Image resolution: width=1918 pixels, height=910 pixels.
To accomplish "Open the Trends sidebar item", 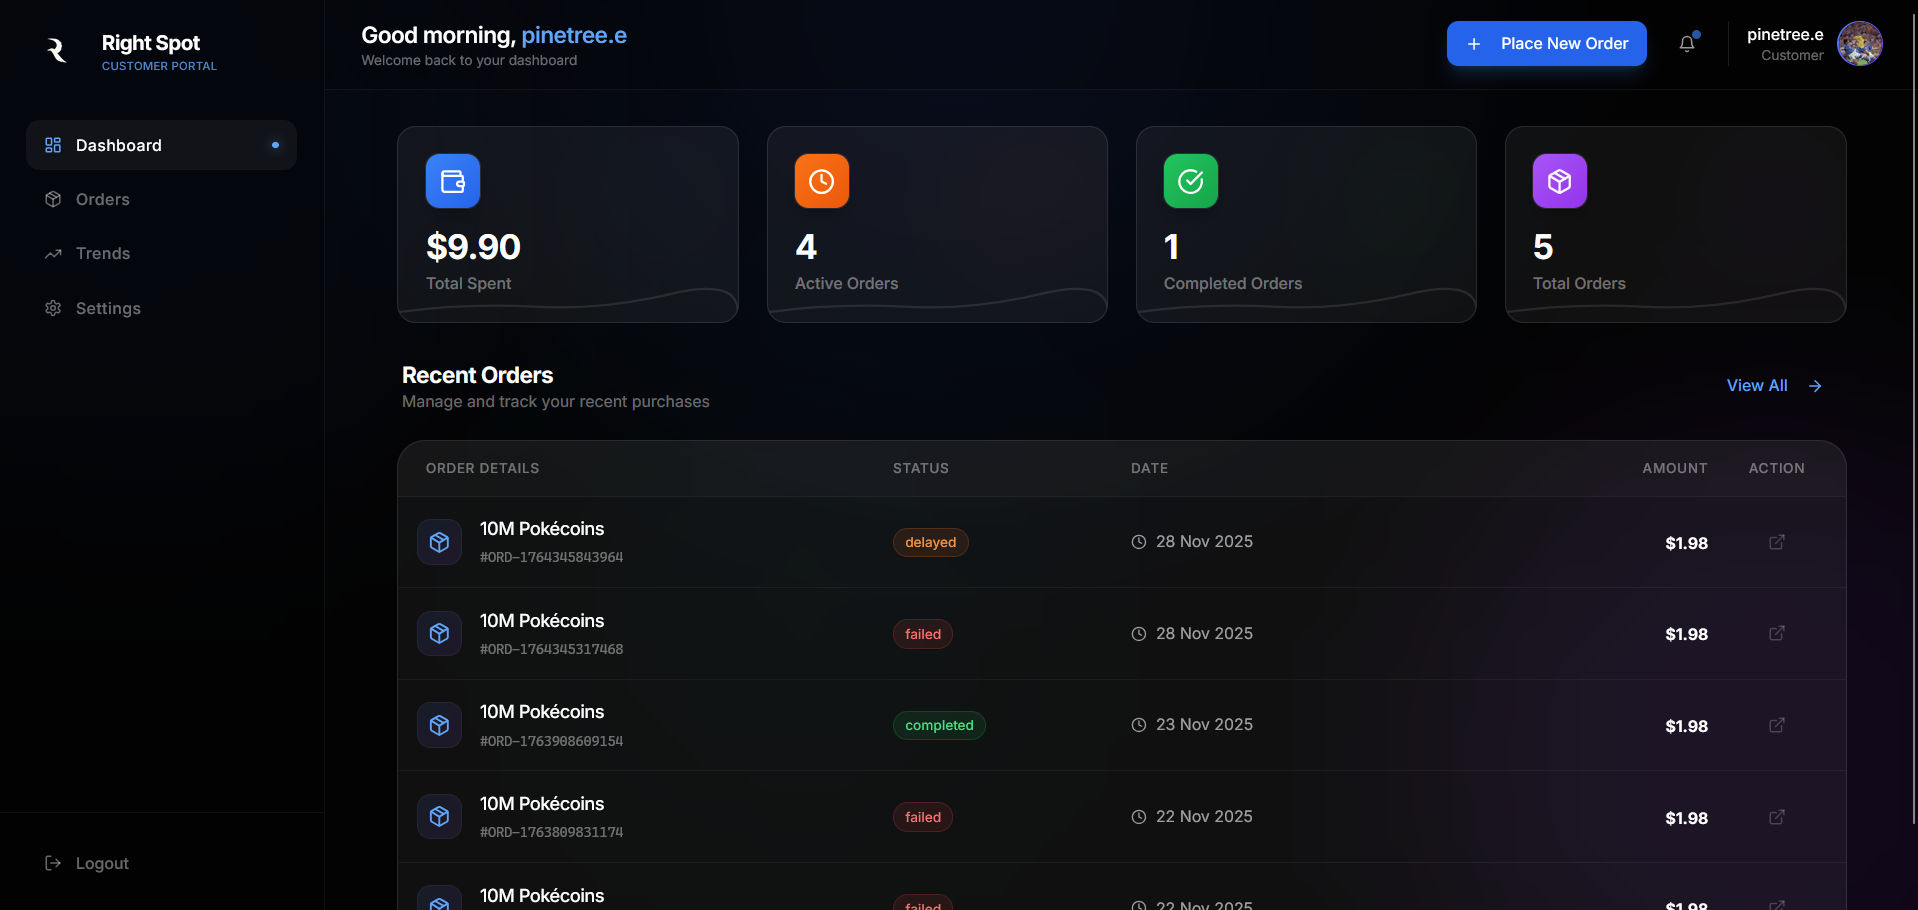I will tap(103, 253).
